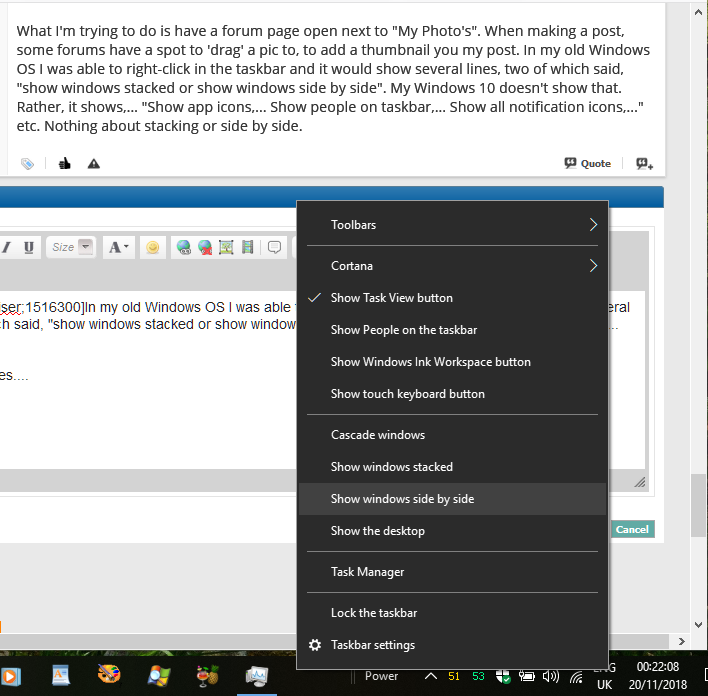This screenshot has height=696, width=708.
Task: Select Show windows side by side
Action: (x=452, y=499)
